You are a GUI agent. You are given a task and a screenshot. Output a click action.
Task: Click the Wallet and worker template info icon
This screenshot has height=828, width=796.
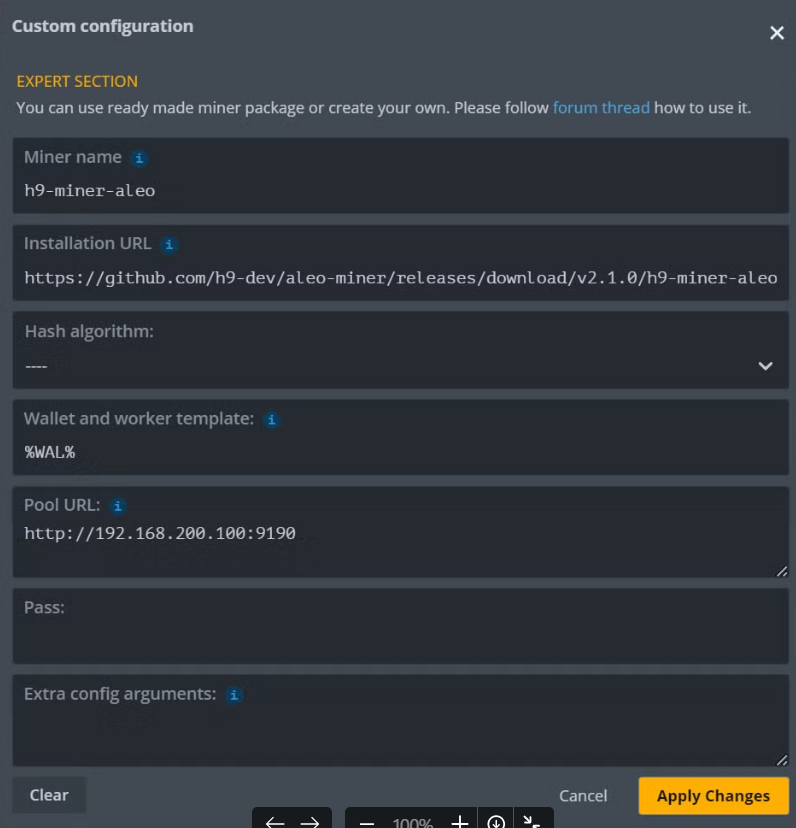point(271,420)
